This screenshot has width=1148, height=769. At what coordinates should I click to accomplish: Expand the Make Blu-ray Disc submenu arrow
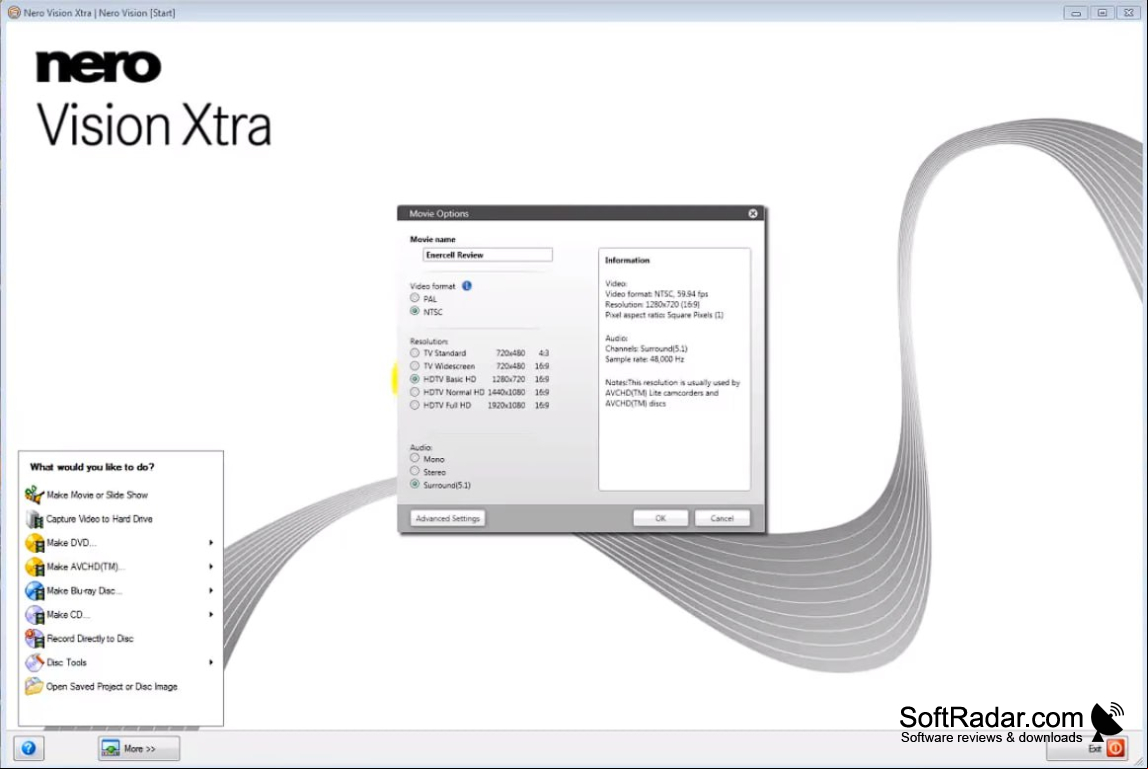211,591
